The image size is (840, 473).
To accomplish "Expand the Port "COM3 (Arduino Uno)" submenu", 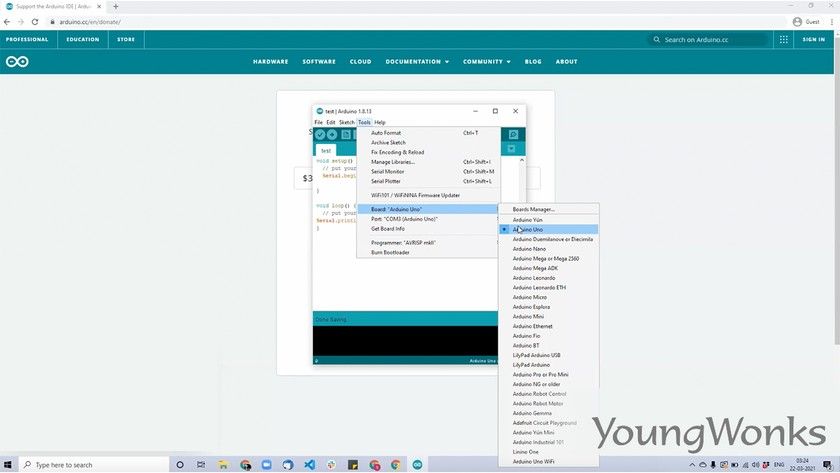I will (x=428, y=219).
